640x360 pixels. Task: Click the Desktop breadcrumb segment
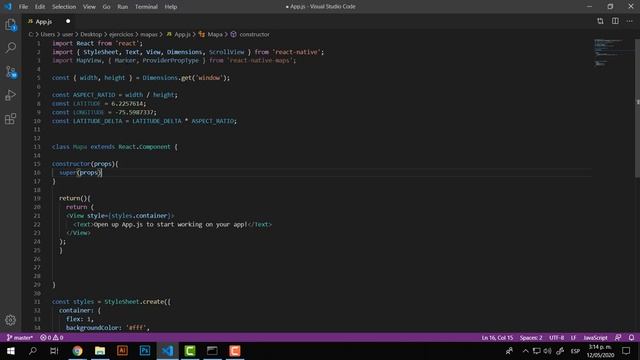pos(91,34)
